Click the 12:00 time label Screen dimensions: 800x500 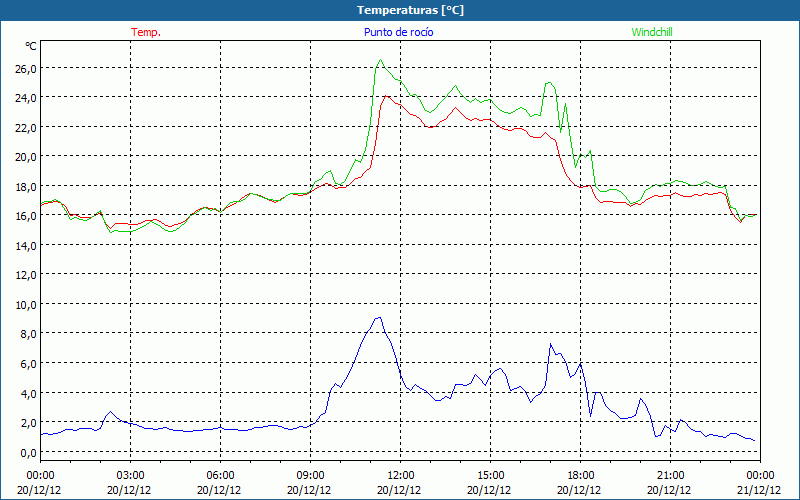coord(401,476)
